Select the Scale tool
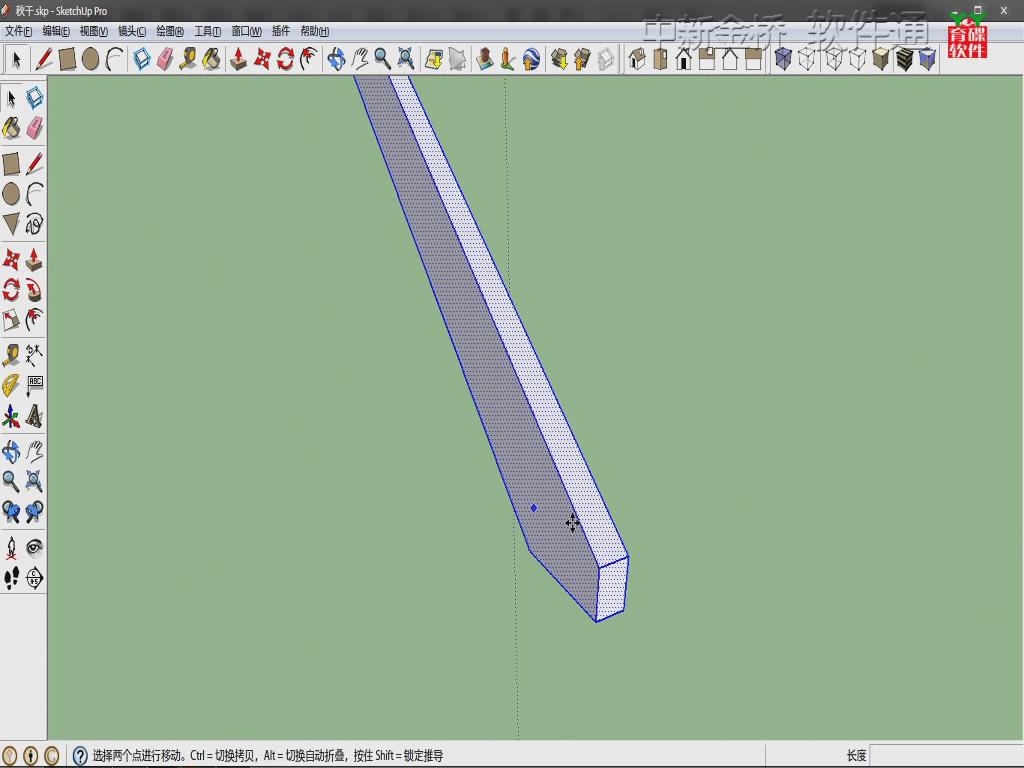This screenshot has width=1024, height=768. 11,319
